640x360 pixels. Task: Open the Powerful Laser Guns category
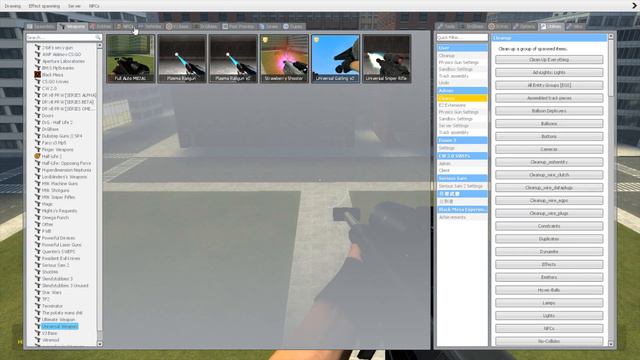(x=61, y=244)
